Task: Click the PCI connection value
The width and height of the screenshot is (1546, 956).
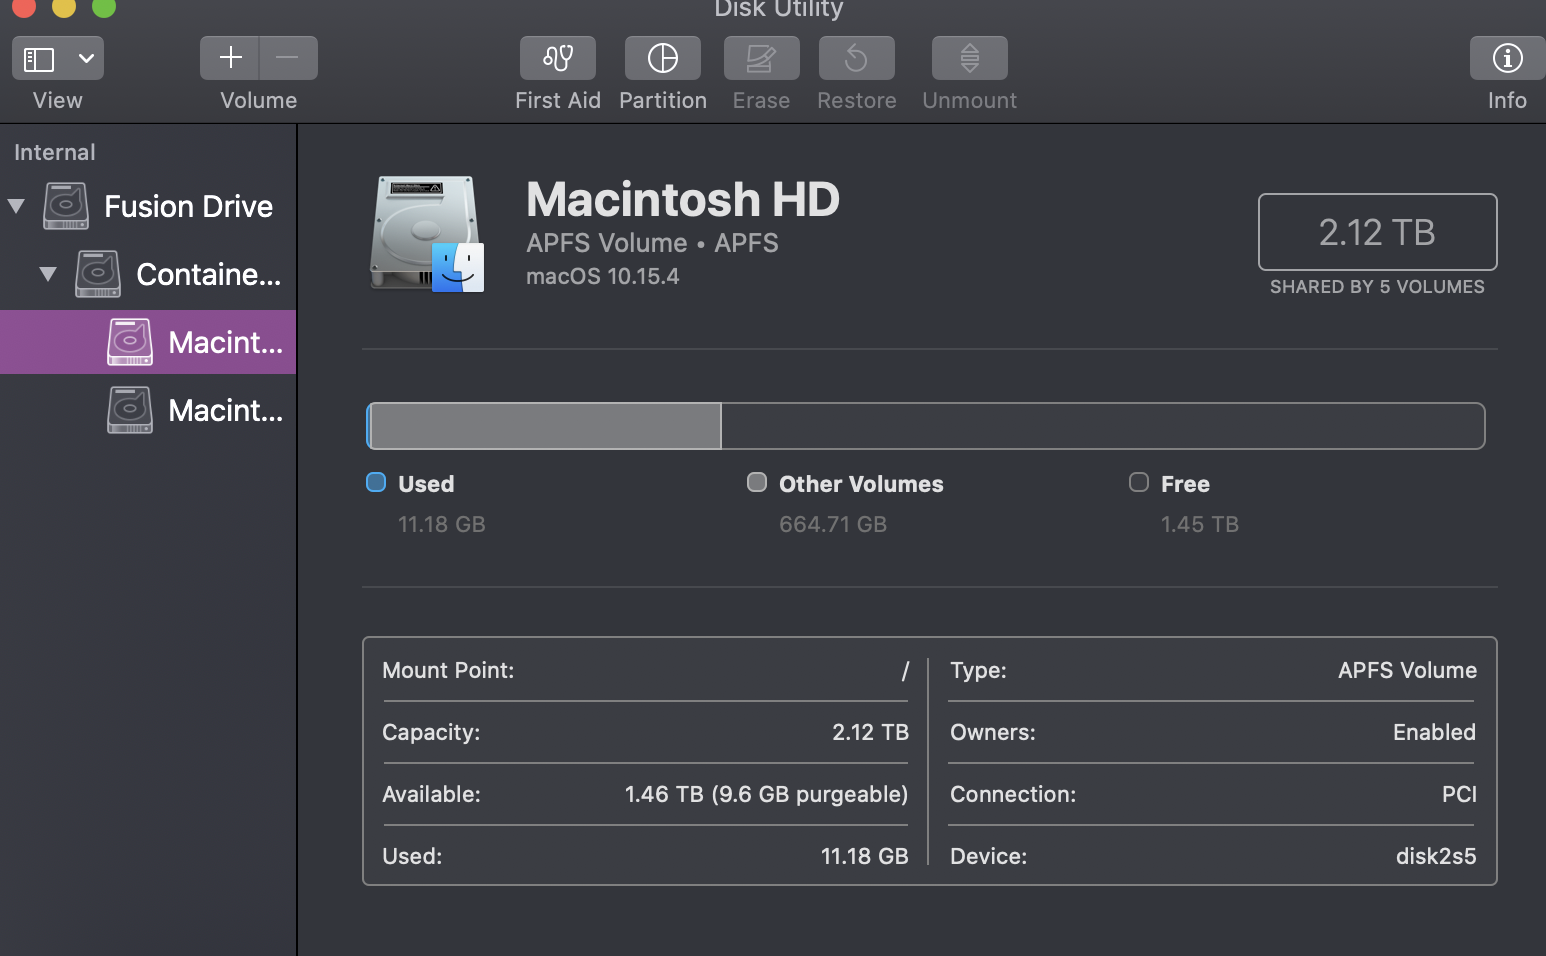Action: 1459,794
